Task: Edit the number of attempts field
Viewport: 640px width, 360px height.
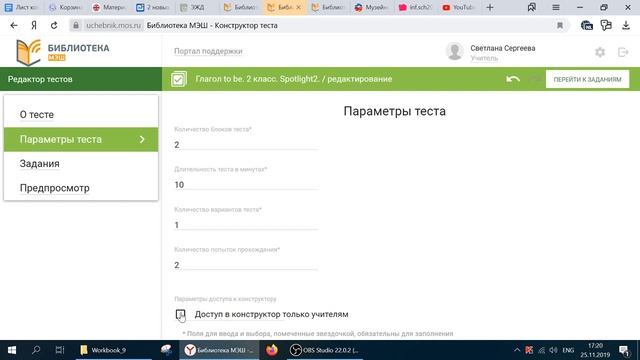Action: pos(246,265)
